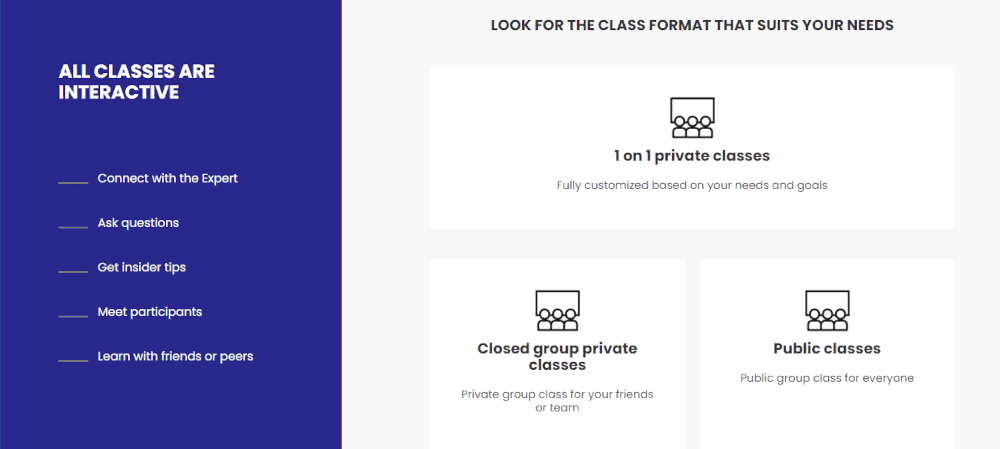This screenshot has height=449, width=1000.
Task: Click the ALL CLASSES ARE INTERACTIVE heading
Action: [136, 82]
